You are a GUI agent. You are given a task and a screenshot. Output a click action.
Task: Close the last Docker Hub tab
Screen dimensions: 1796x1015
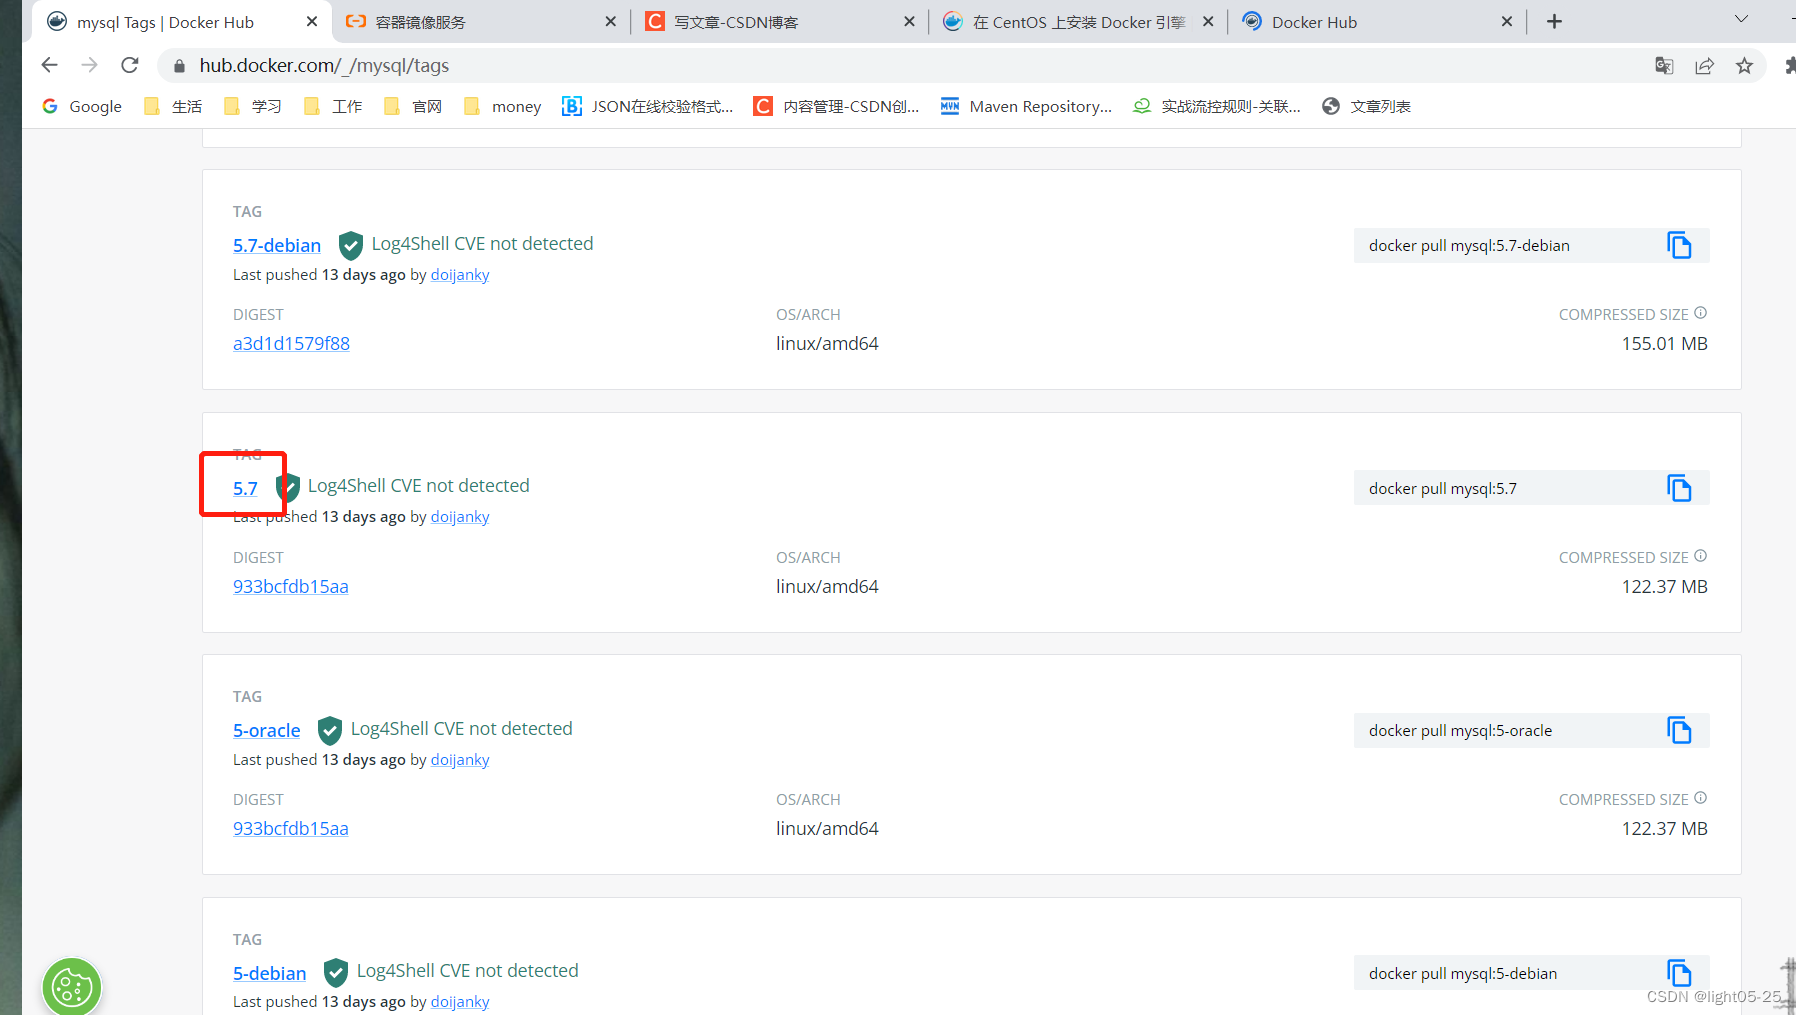pyautogui.click(x=1506, y=21)
